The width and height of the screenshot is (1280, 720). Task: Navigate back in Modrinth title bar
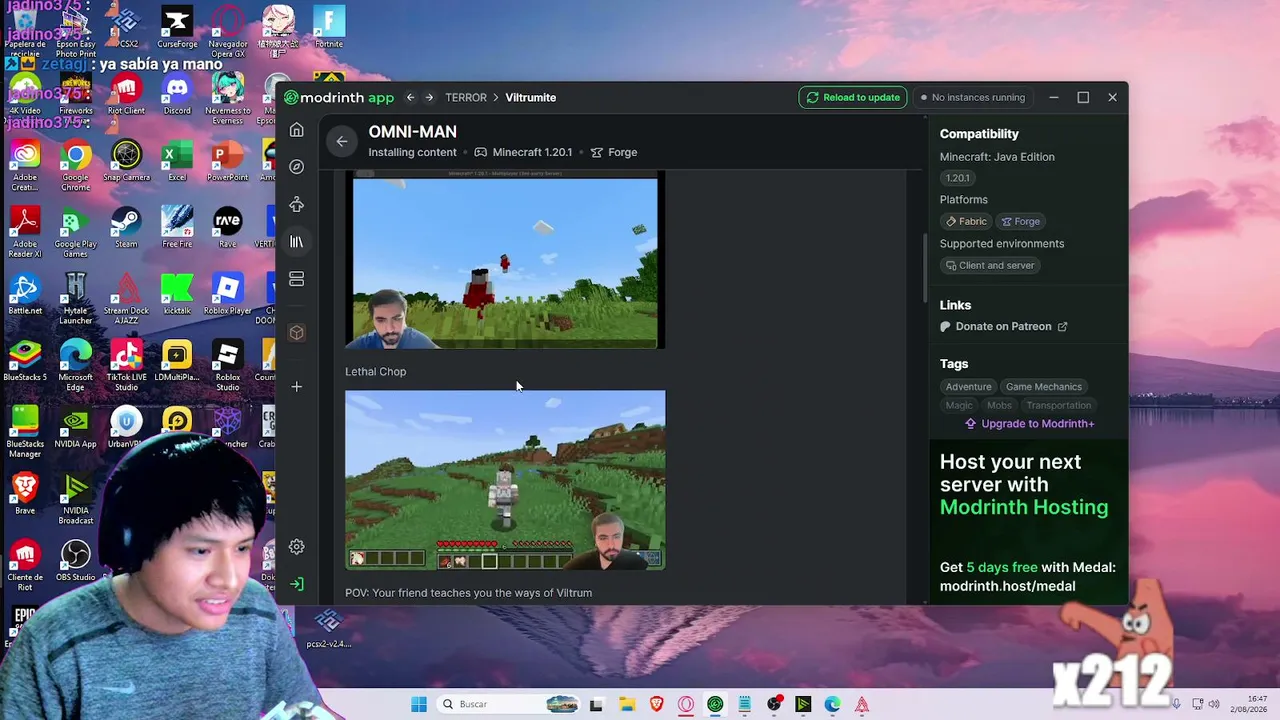tap(410, 97)
